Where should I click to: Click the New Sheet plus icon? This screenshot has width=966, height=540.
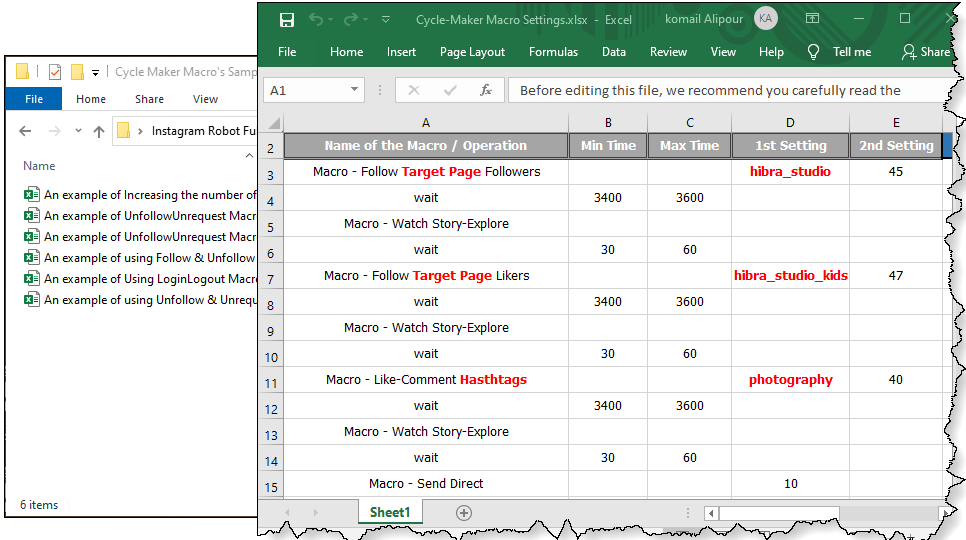point(464,513)
